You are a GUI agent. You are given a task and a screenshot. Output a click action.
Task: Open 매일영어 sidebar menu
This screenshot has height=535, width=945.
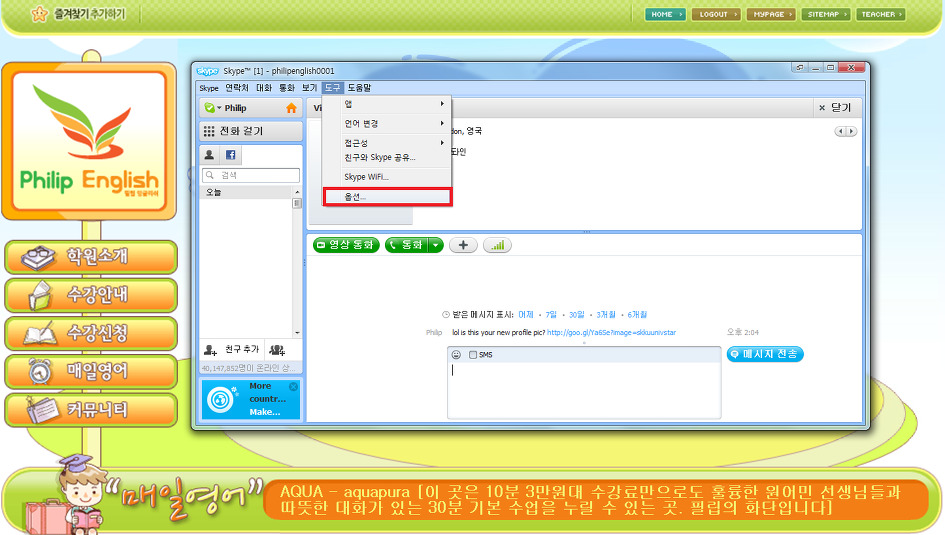click(x=91, y=371)
